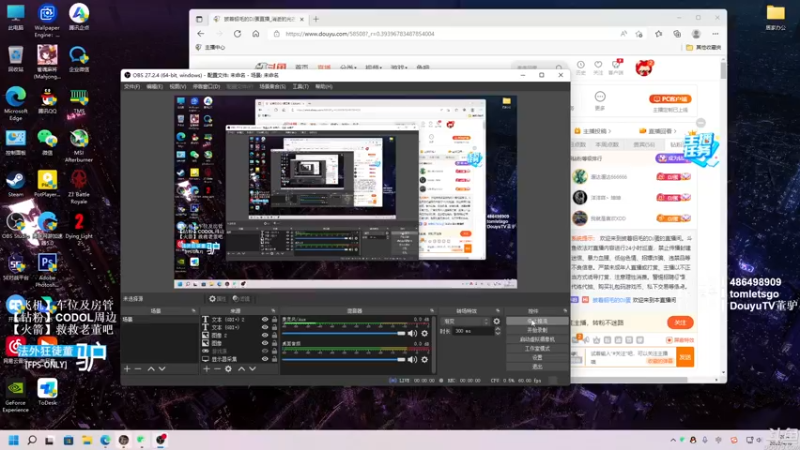Hide the 图像 source
800x450 pixels.
265,343
